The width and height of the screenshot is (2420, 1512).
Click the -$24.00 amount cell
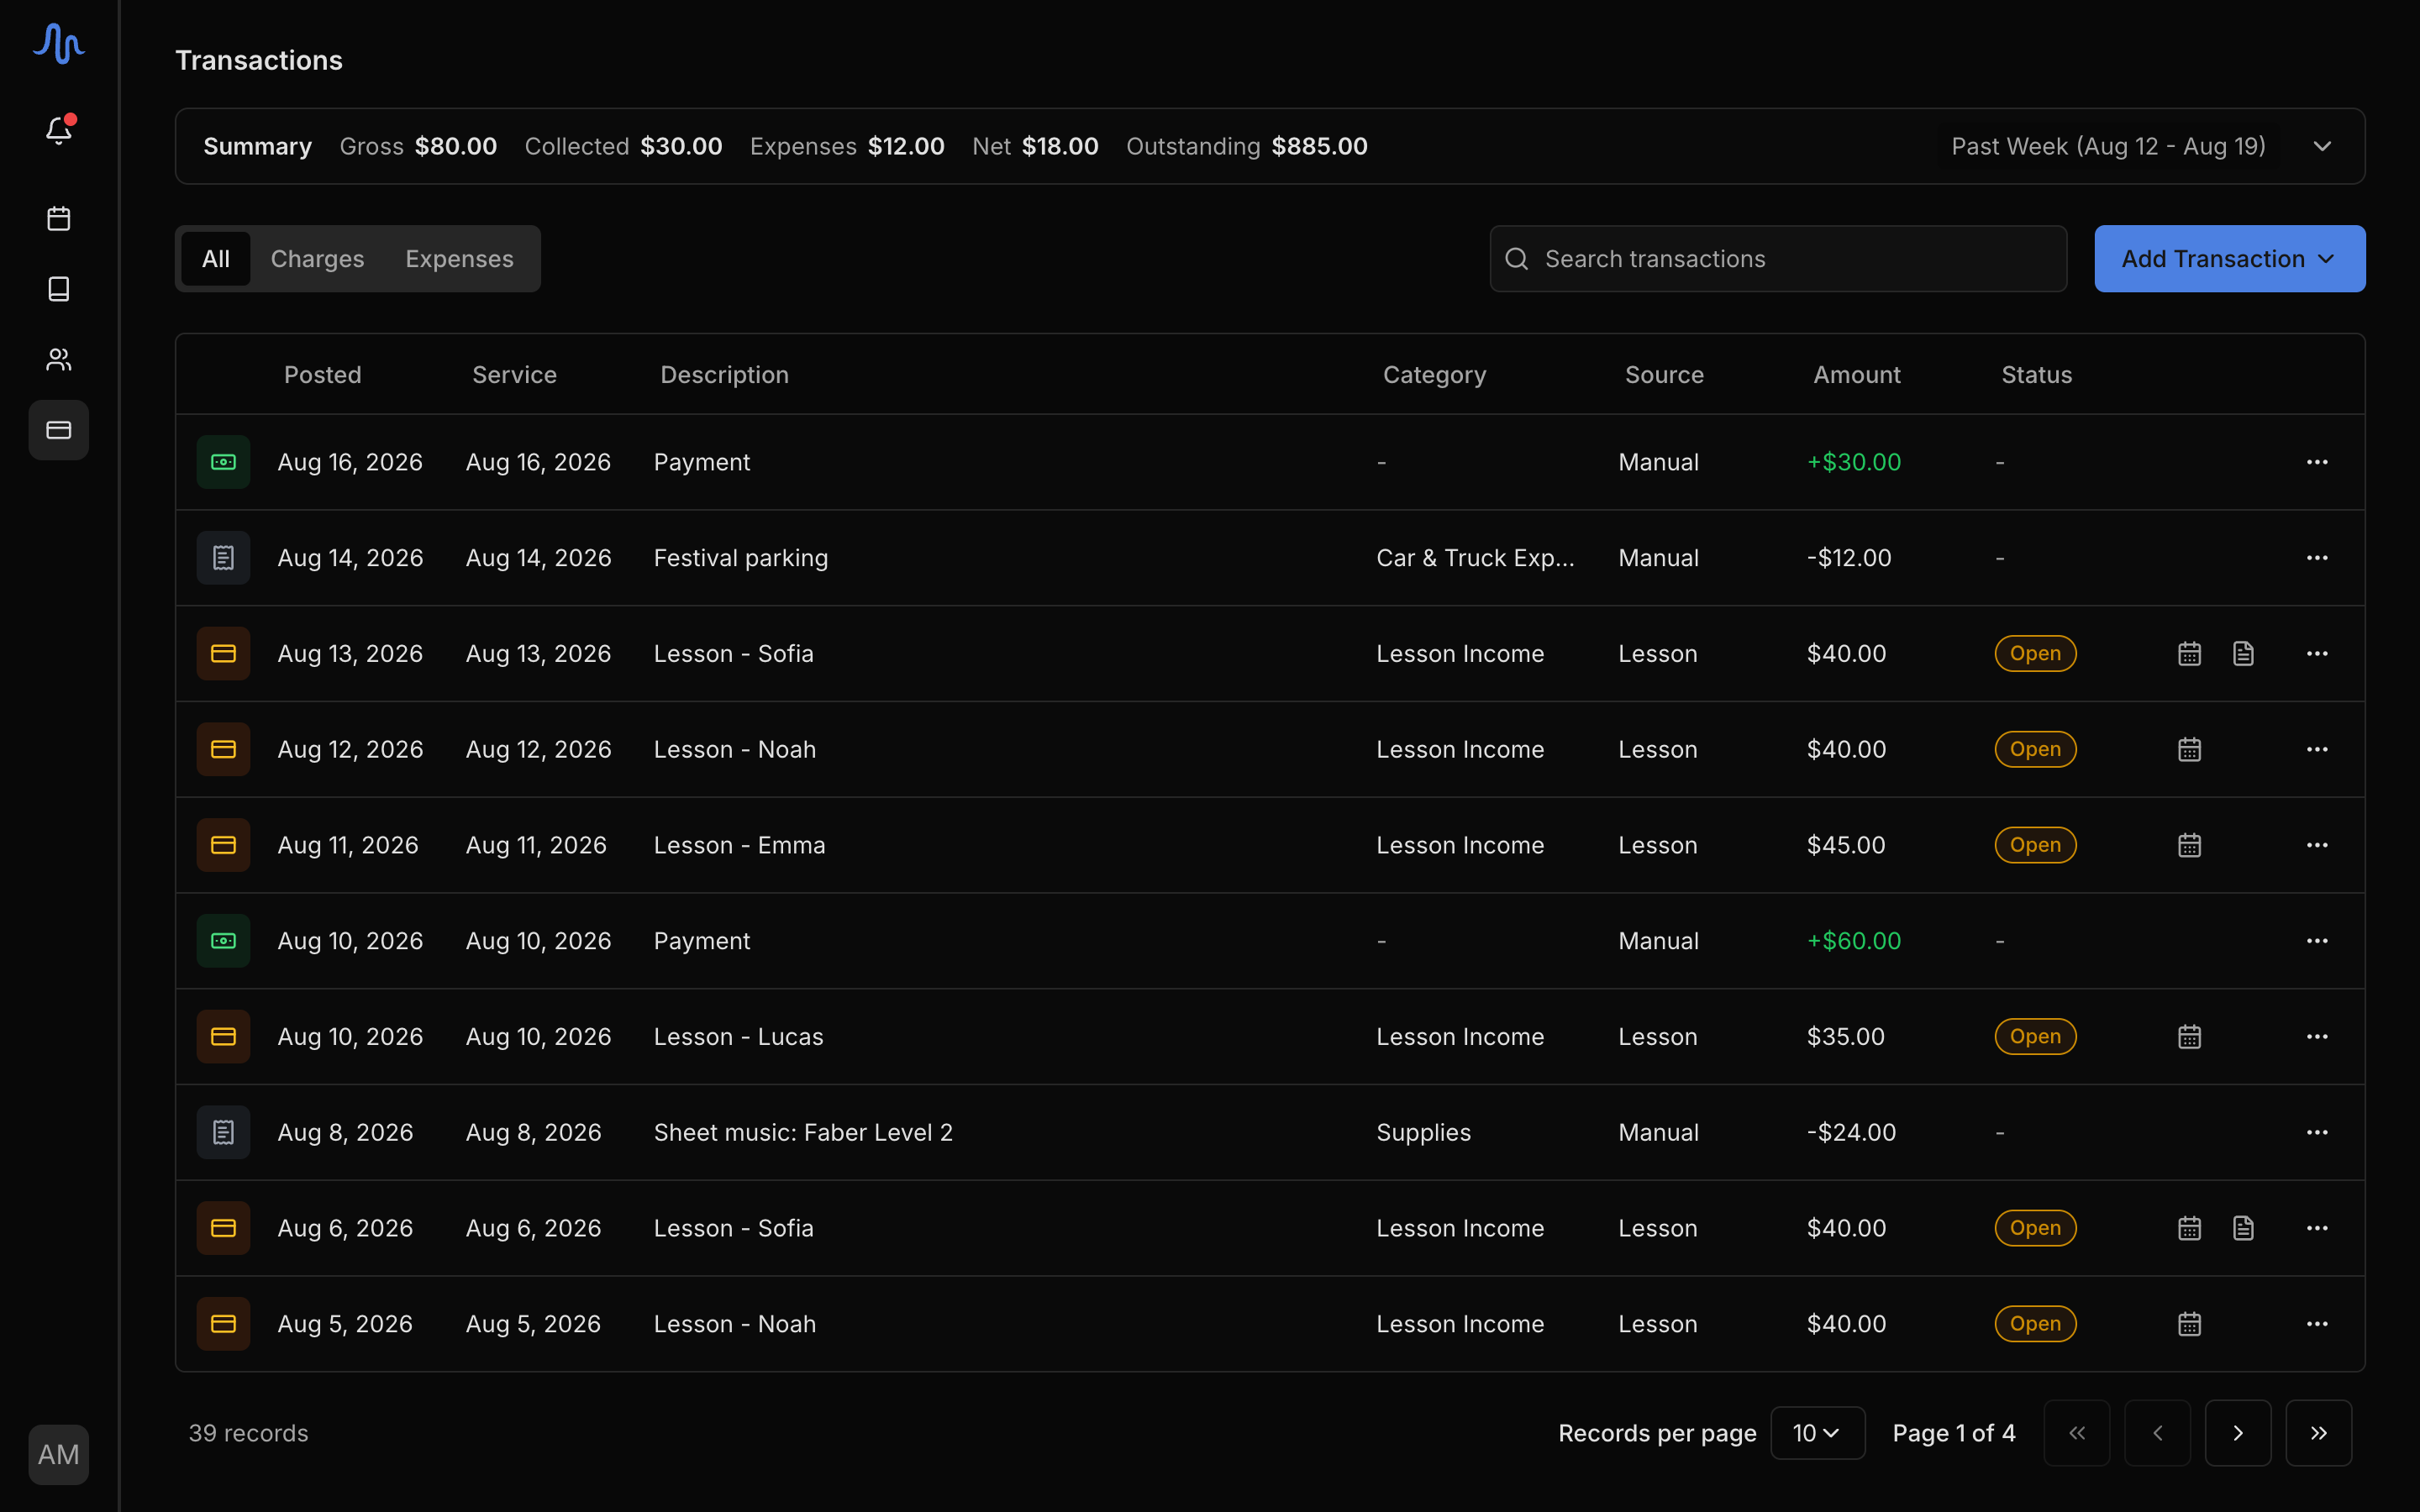point(1851,1132)
